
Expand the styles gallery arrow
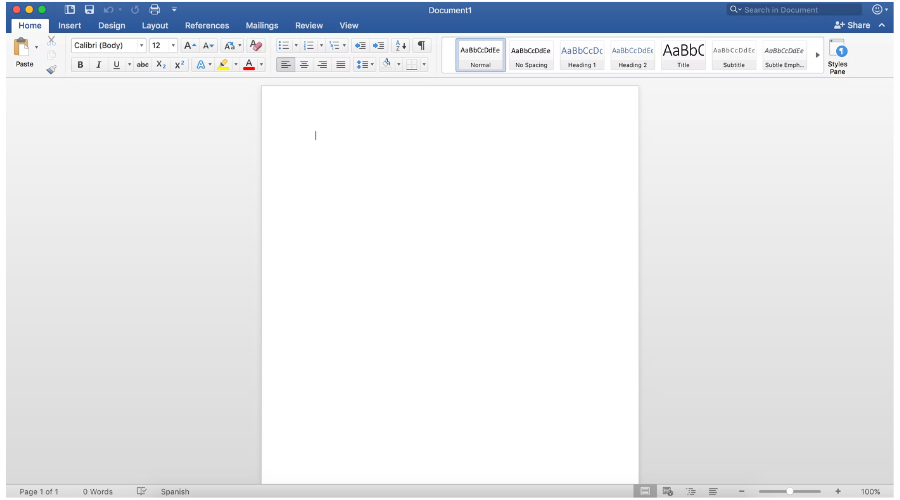(817, 55)
